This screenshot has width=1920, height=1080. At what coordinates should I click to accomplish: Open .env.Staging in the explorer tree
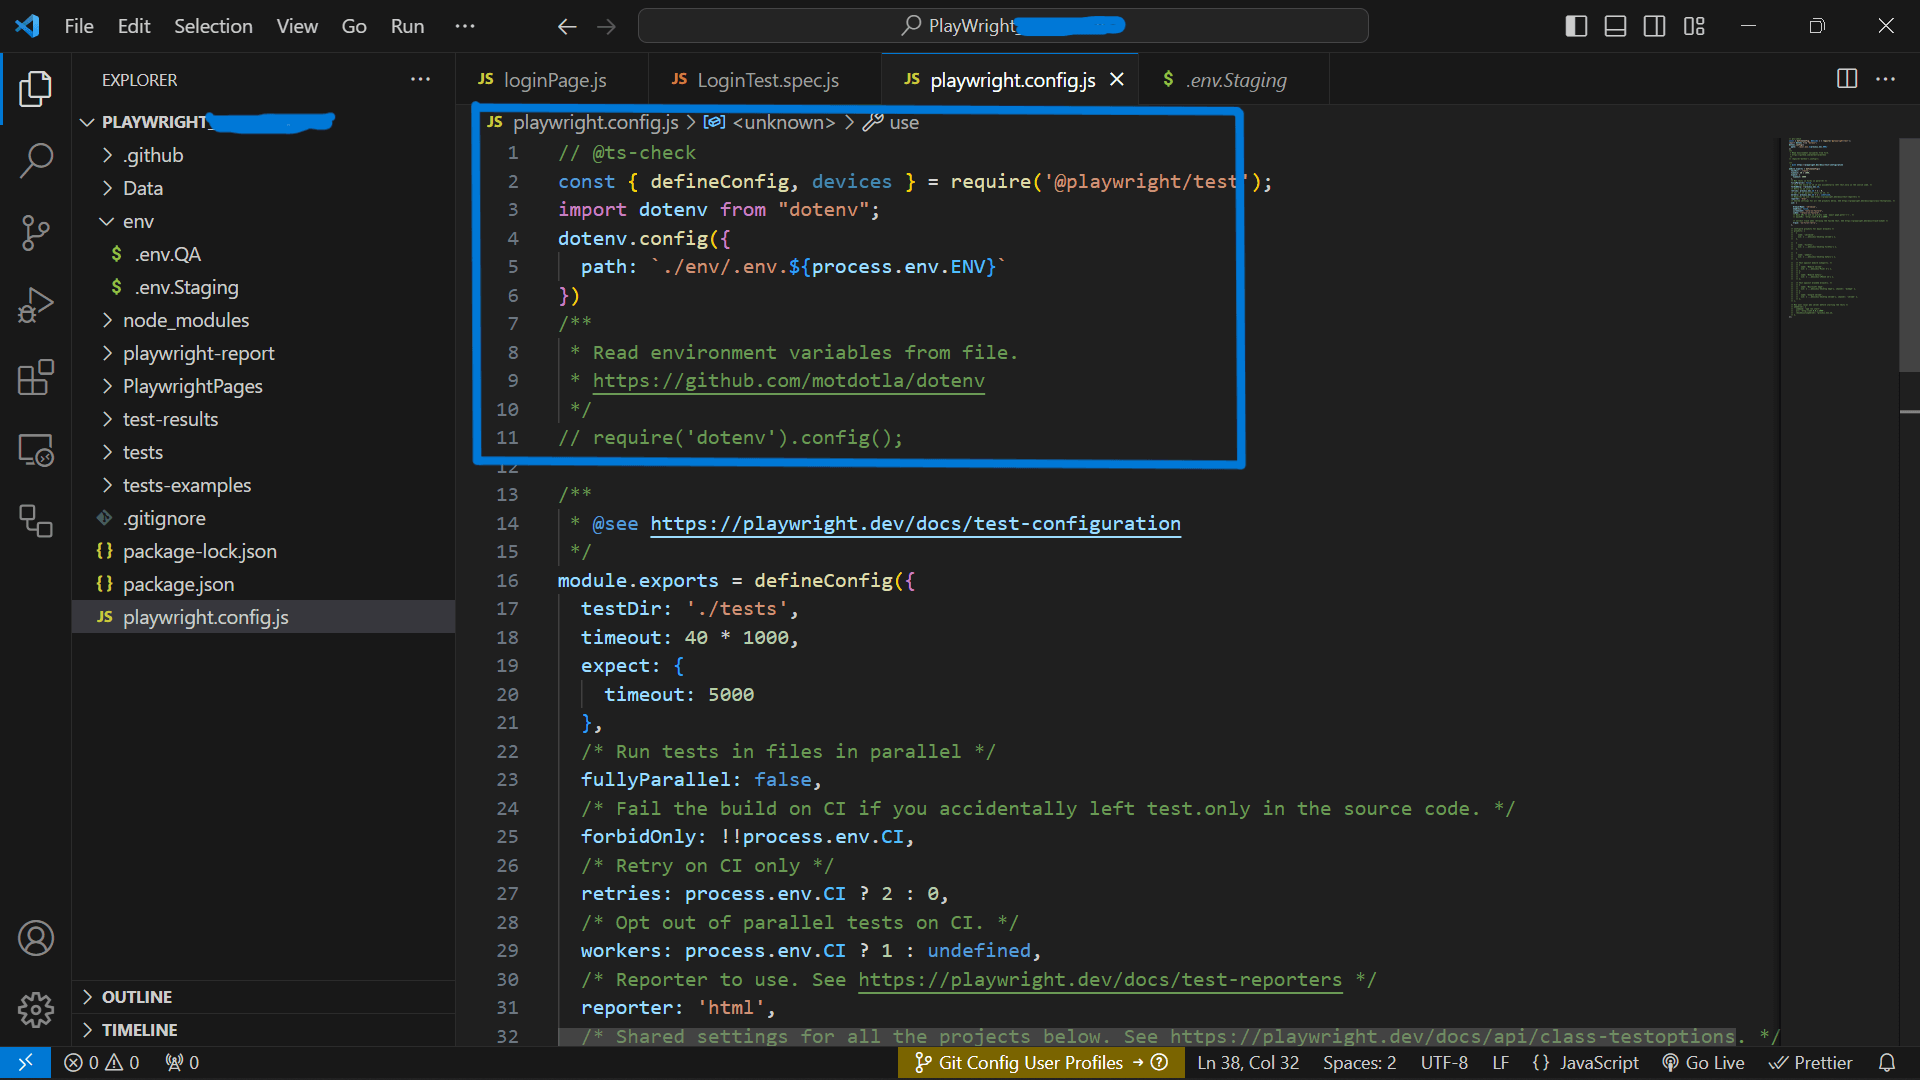click(x=263, y=287)
